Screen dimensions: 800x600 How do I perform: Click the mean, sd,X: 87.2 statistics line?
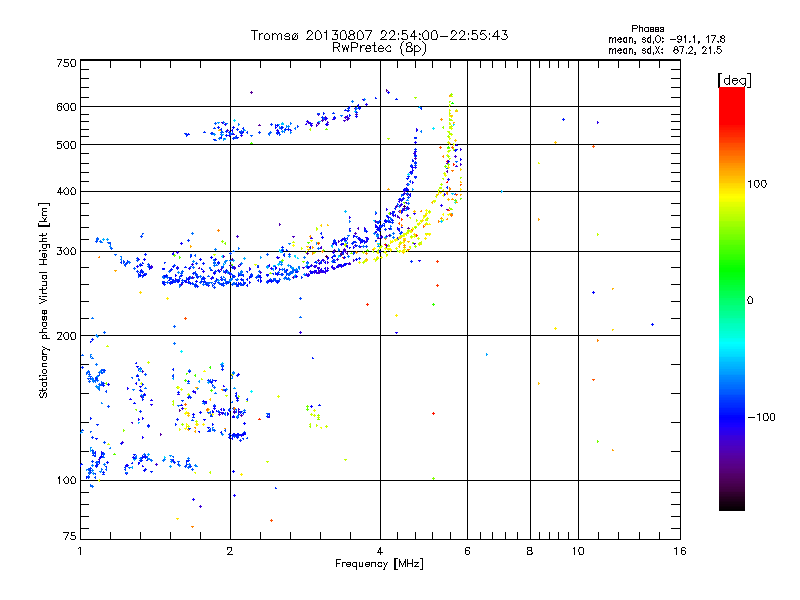665,50
